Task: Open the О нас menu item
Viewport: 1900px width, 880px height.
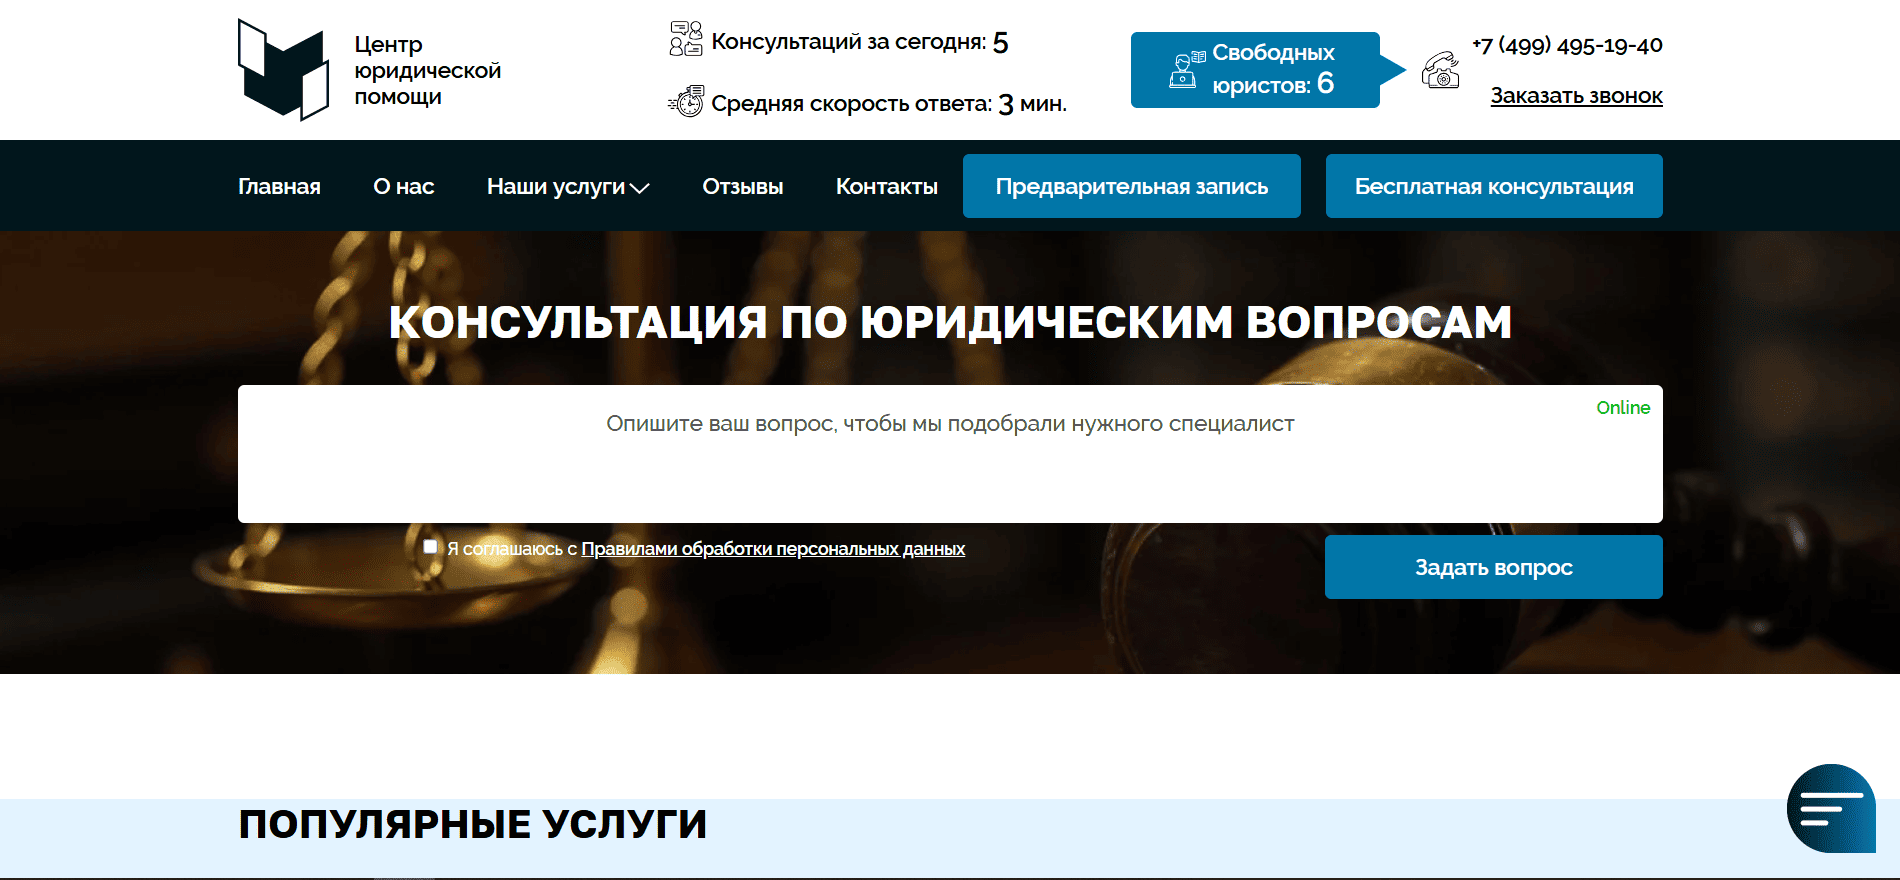Action: (403, 187)
